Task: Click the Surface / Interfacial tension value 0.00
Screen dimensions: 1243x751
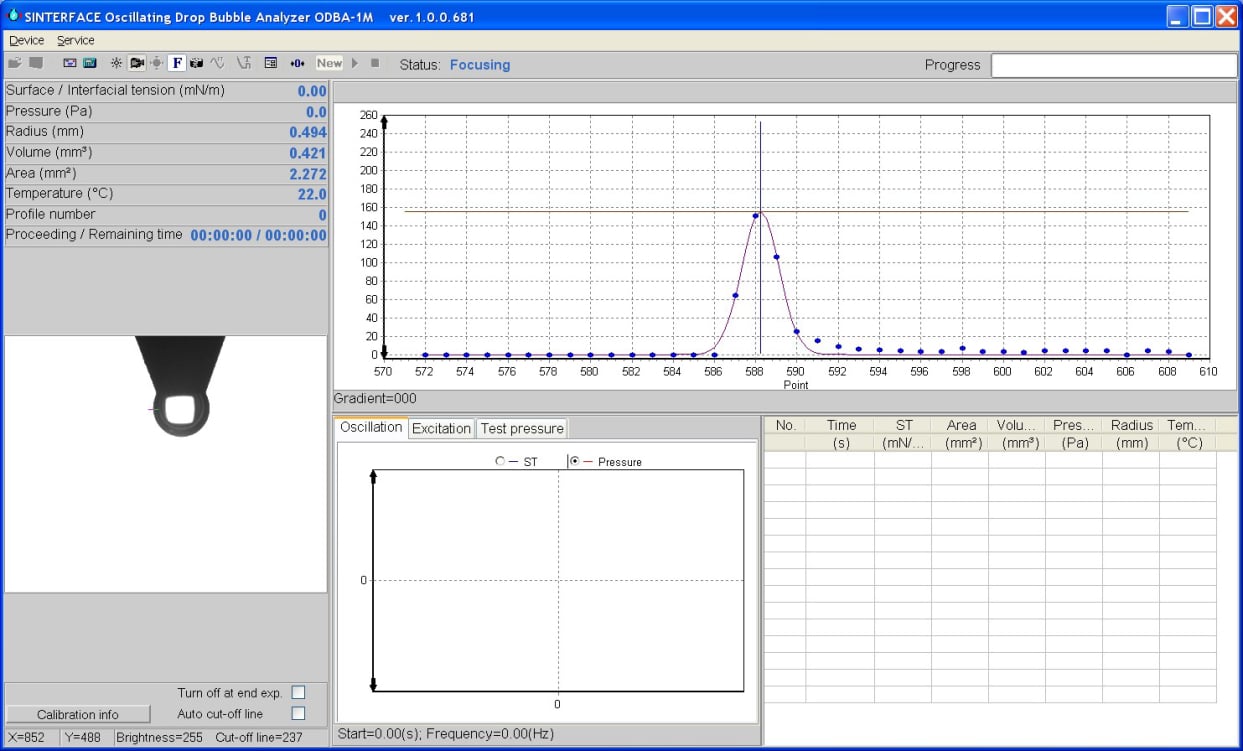Action: click(x=312, y=91)
